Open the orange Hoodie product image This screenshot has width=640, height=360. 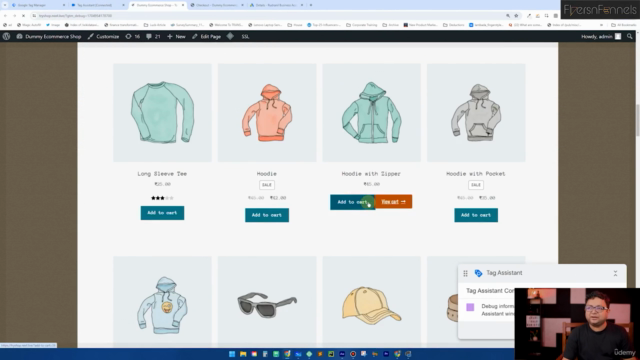(267, 113)
